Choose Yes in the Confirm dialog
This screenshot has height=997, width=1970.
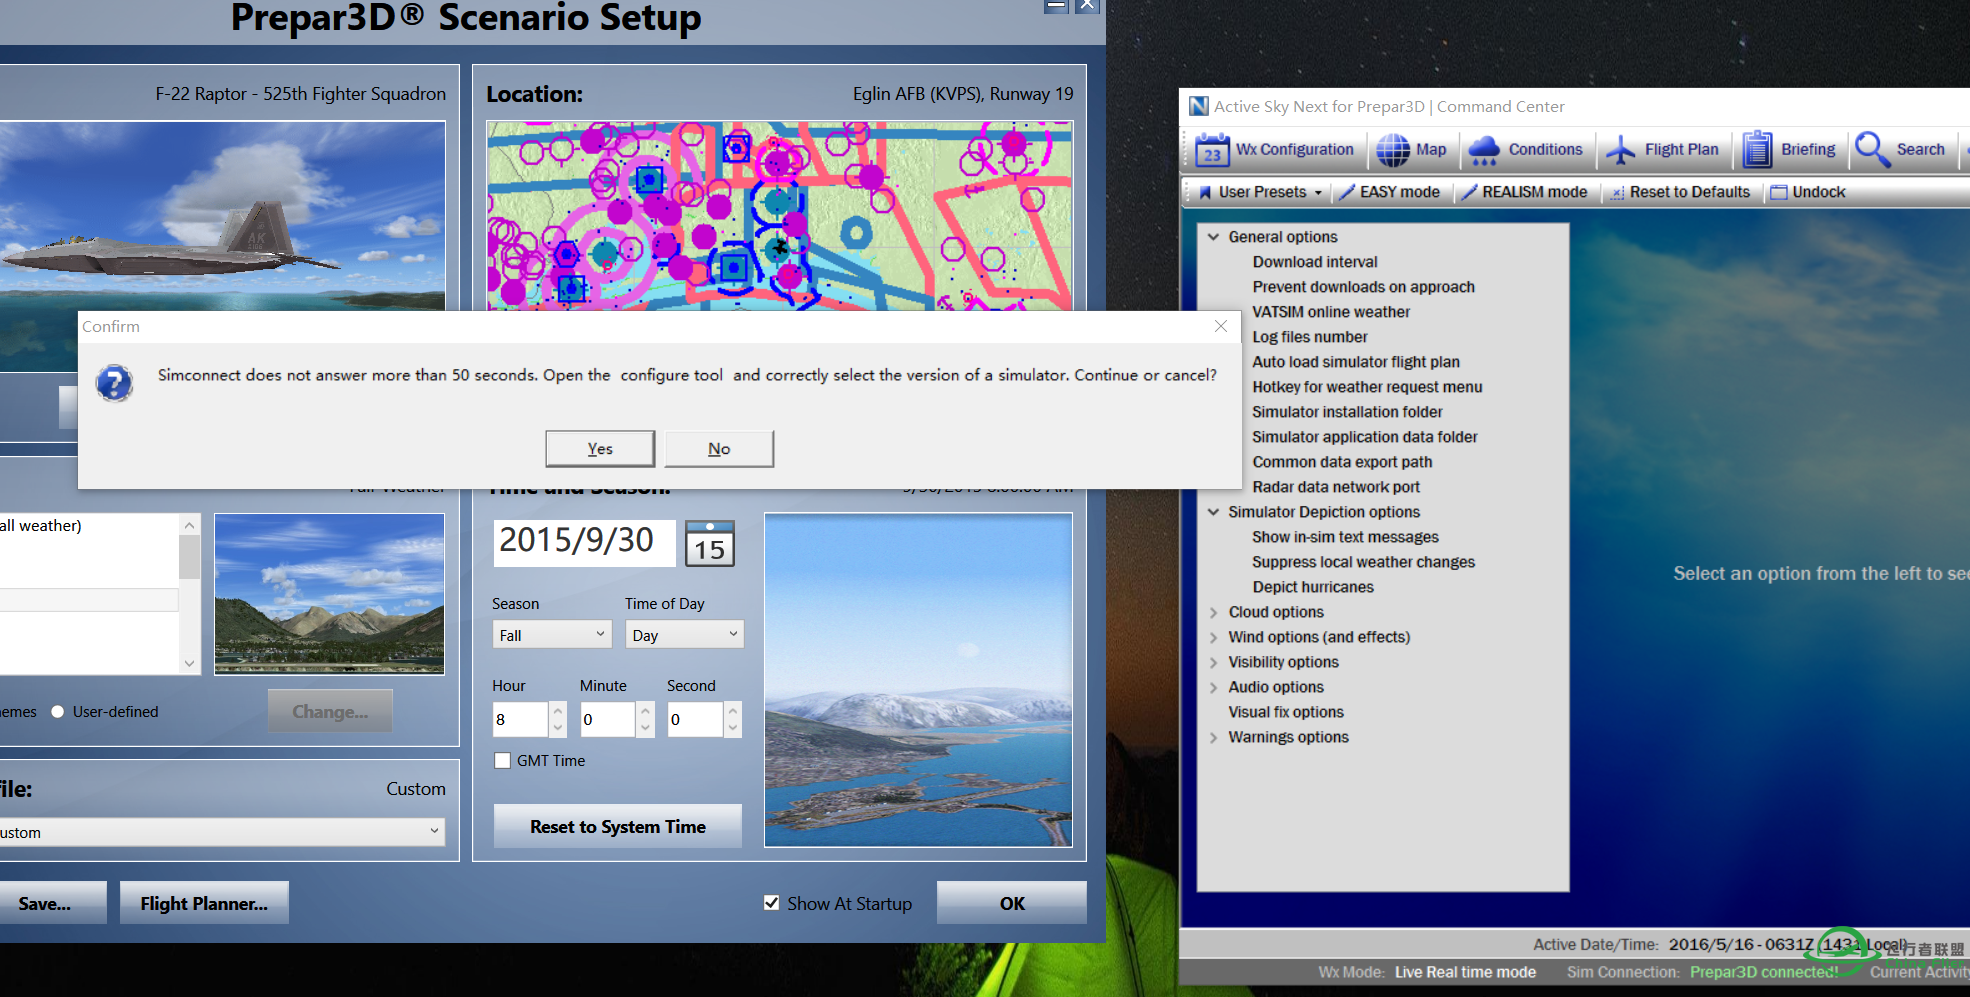pos(600,449)
